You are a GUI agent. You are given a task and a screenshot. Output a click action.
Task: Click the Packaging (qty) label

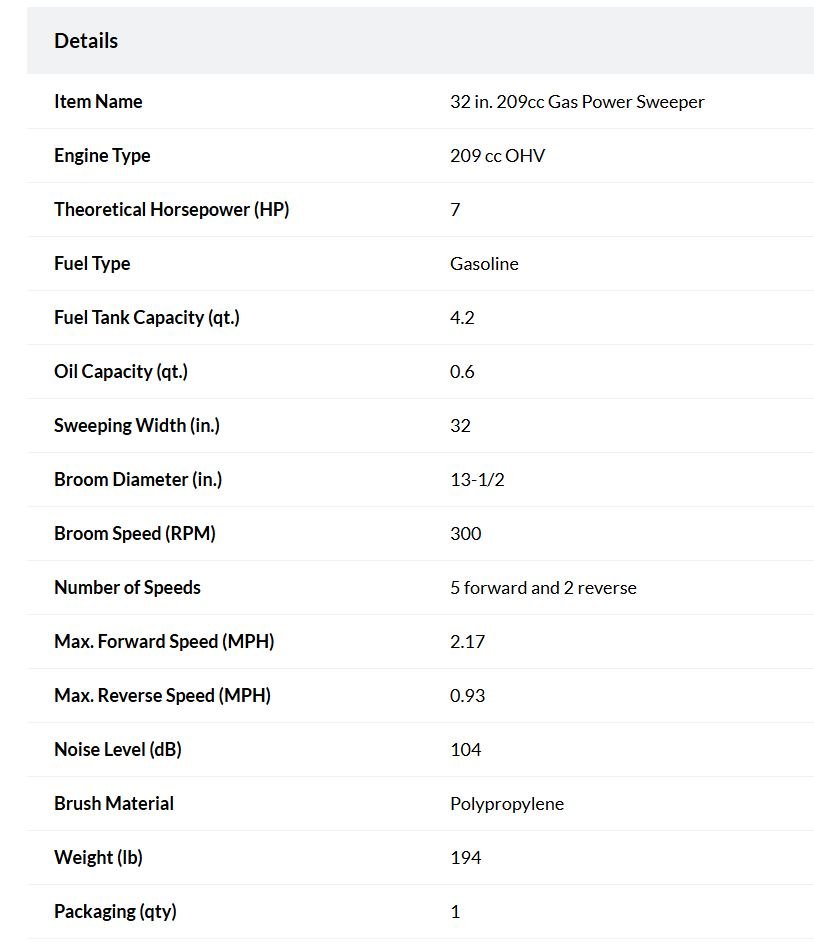pos(115,912)
